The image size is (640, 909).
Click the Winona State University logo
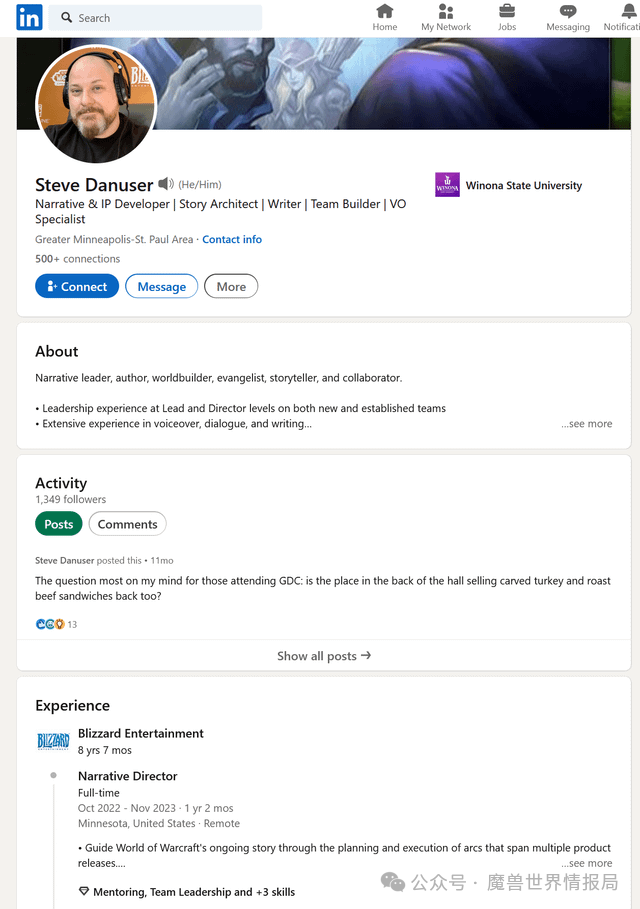pyautogui.click(x=447, y=185)
